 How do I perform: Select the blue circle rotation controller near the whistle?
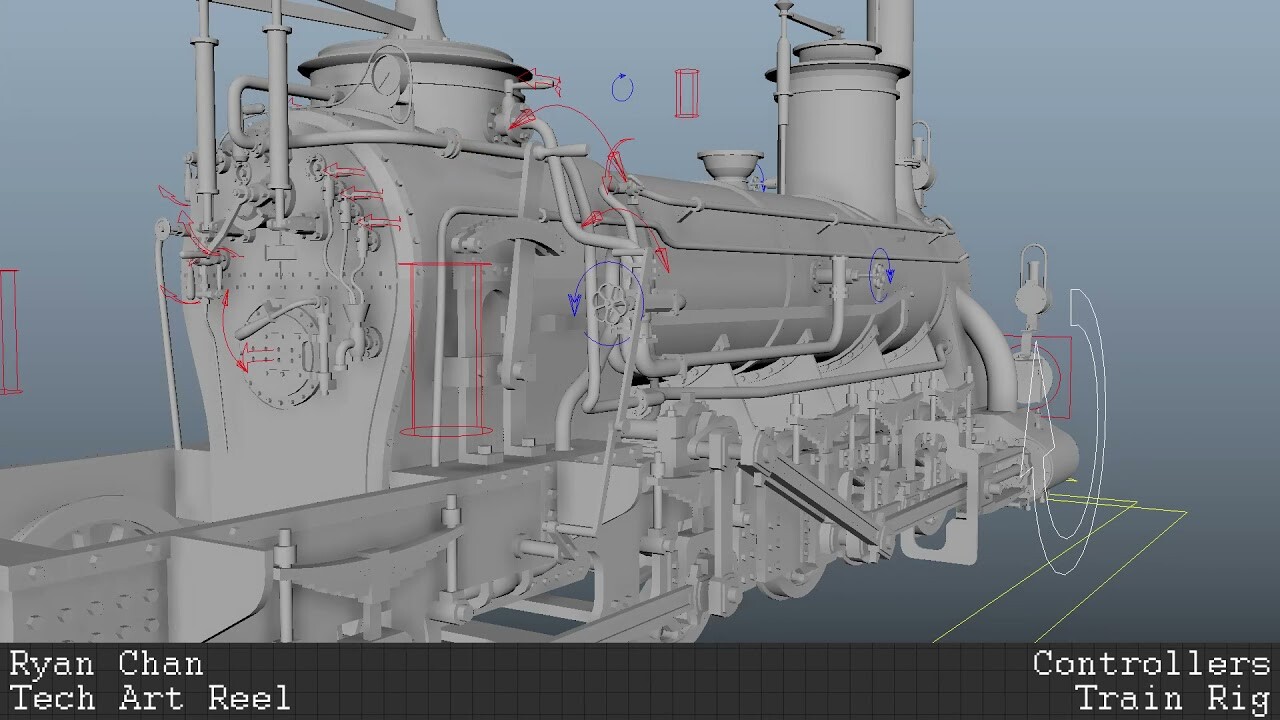pos(620,87)
